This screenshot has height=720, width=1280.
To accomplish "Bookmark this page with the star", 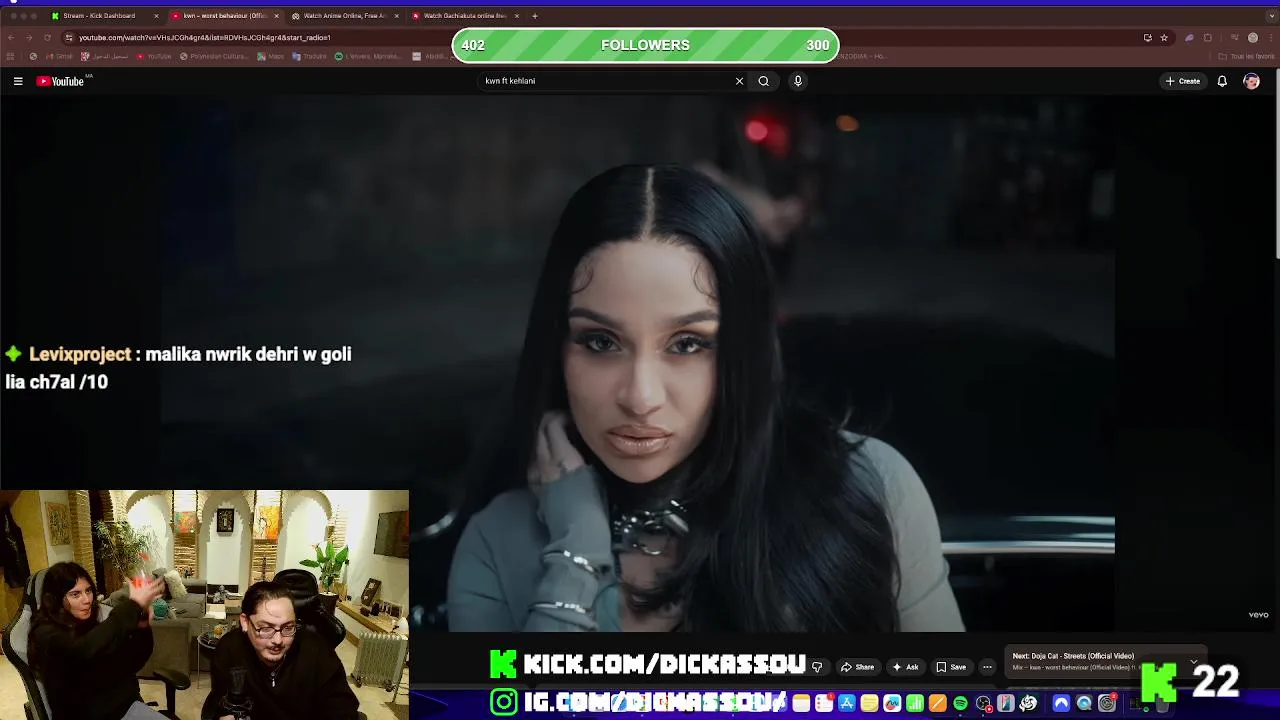I will tap(1164, 38).
